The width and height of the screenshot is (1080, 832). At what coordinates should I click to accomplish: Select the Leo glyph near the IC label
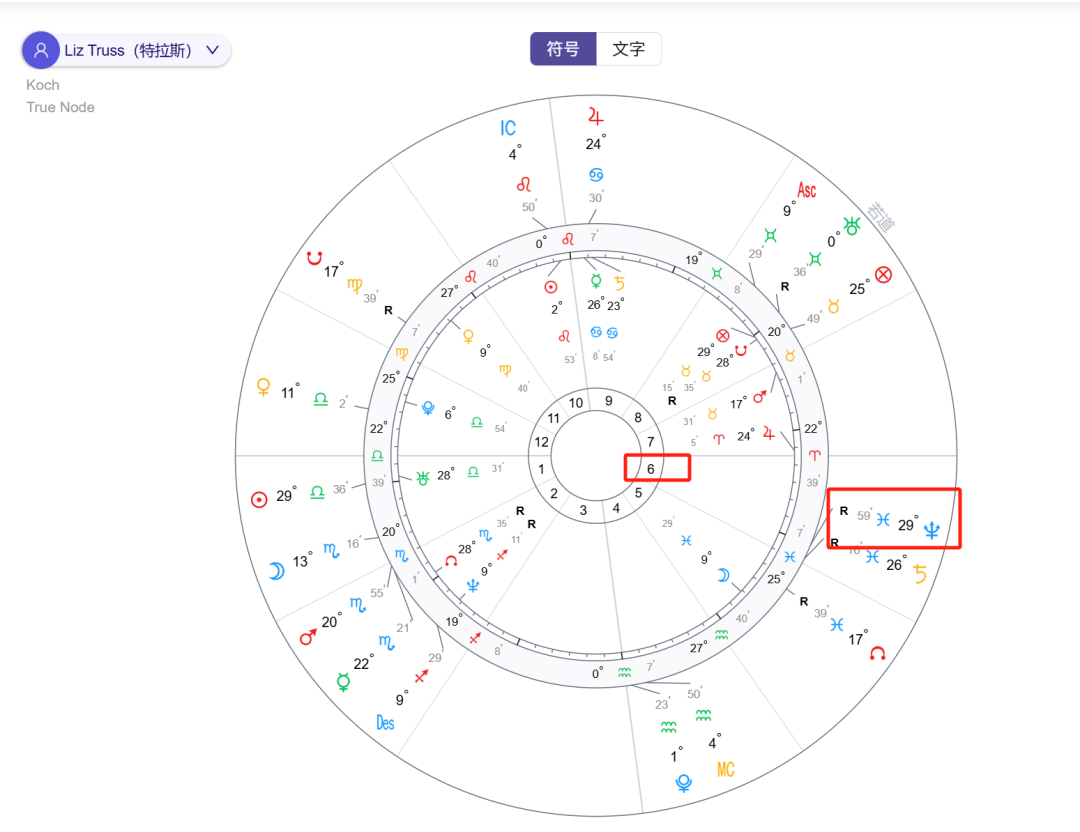[x=525, y=184]
